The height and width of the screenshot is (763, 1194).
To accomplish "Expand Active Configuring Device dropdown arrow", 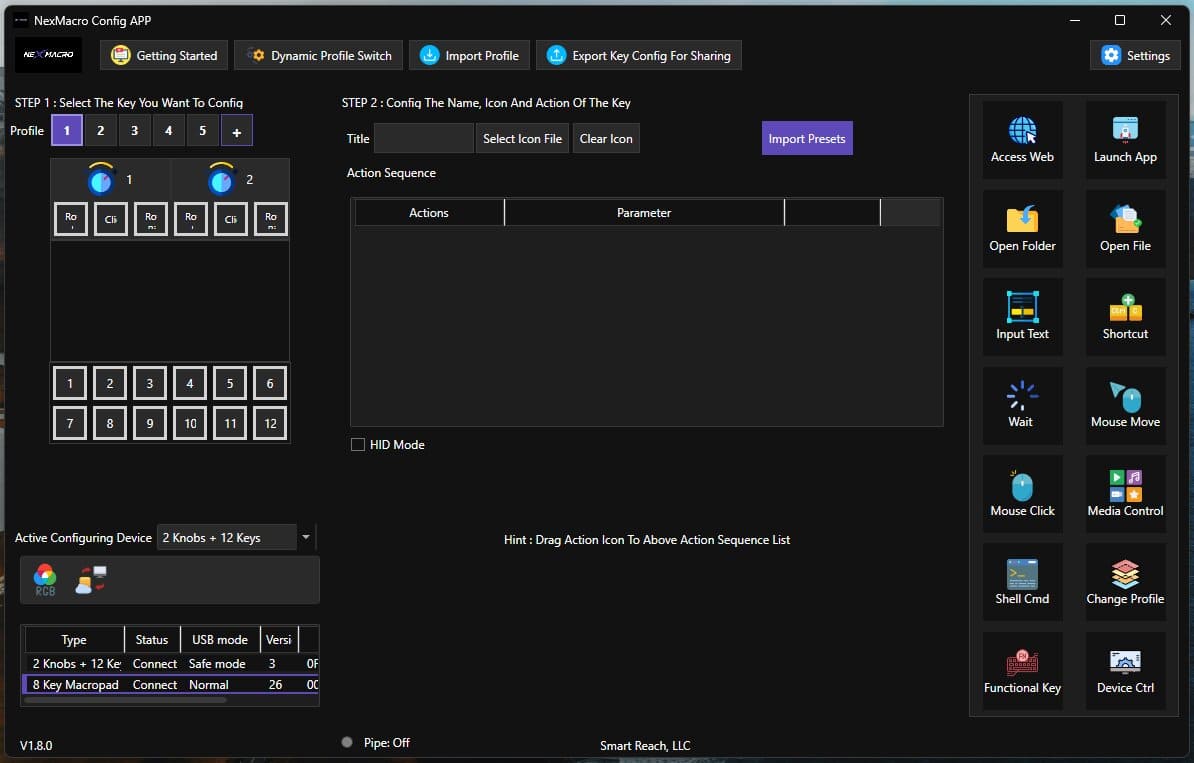I will [x=305, y=538].
